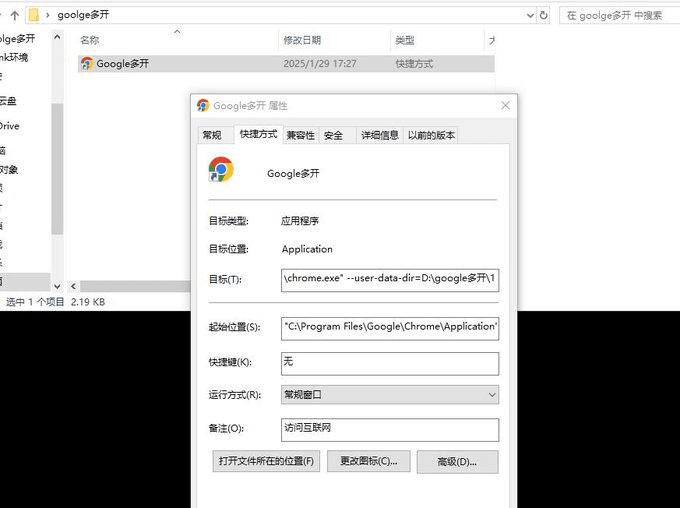Expand the address bar history dropdown
Screen dimensions: 680x508
[526, 15]
